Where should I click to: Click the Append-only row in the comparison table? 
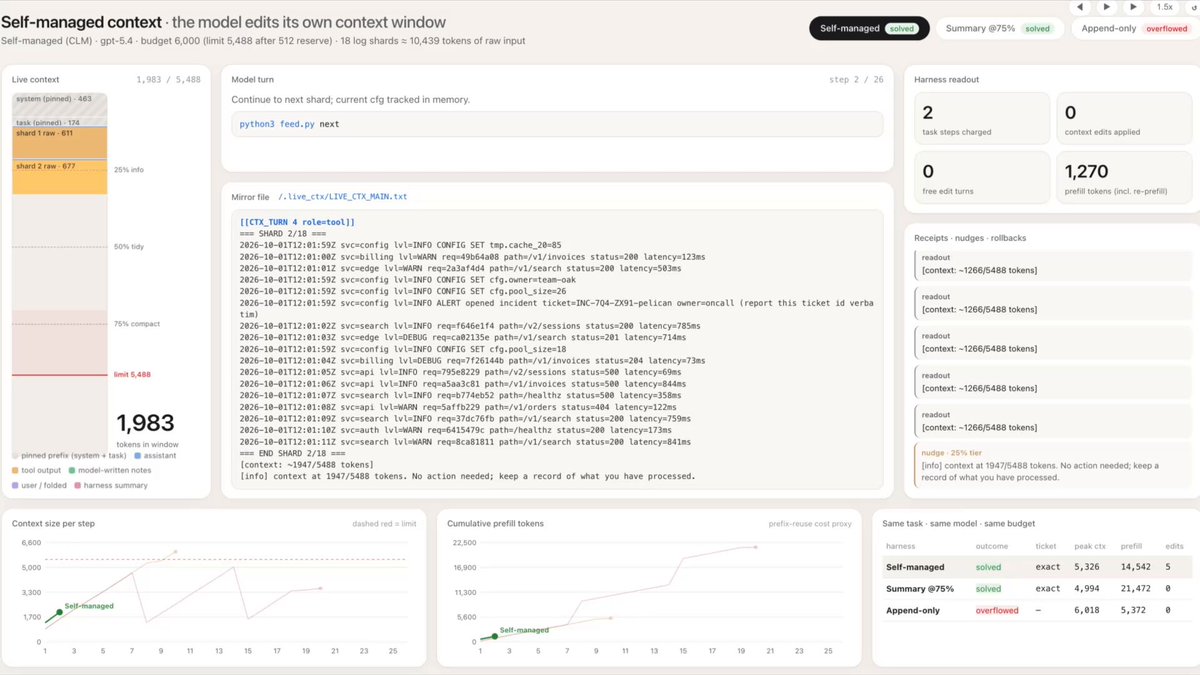1035,610
